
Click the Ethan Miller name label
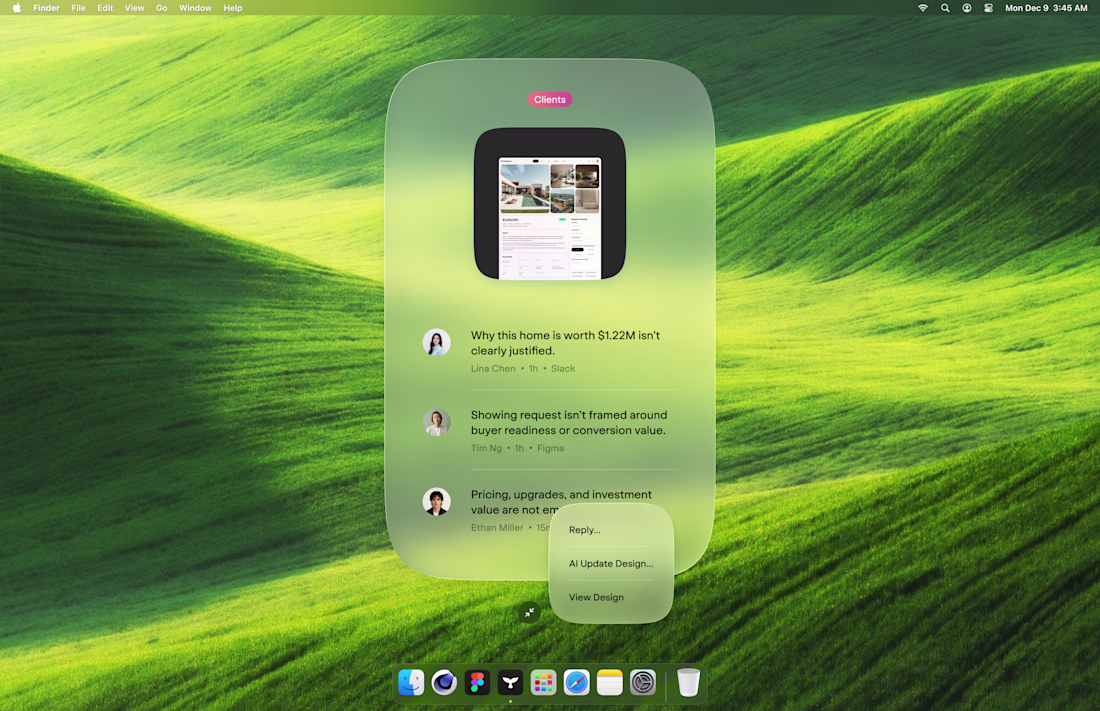coord(497,527)
